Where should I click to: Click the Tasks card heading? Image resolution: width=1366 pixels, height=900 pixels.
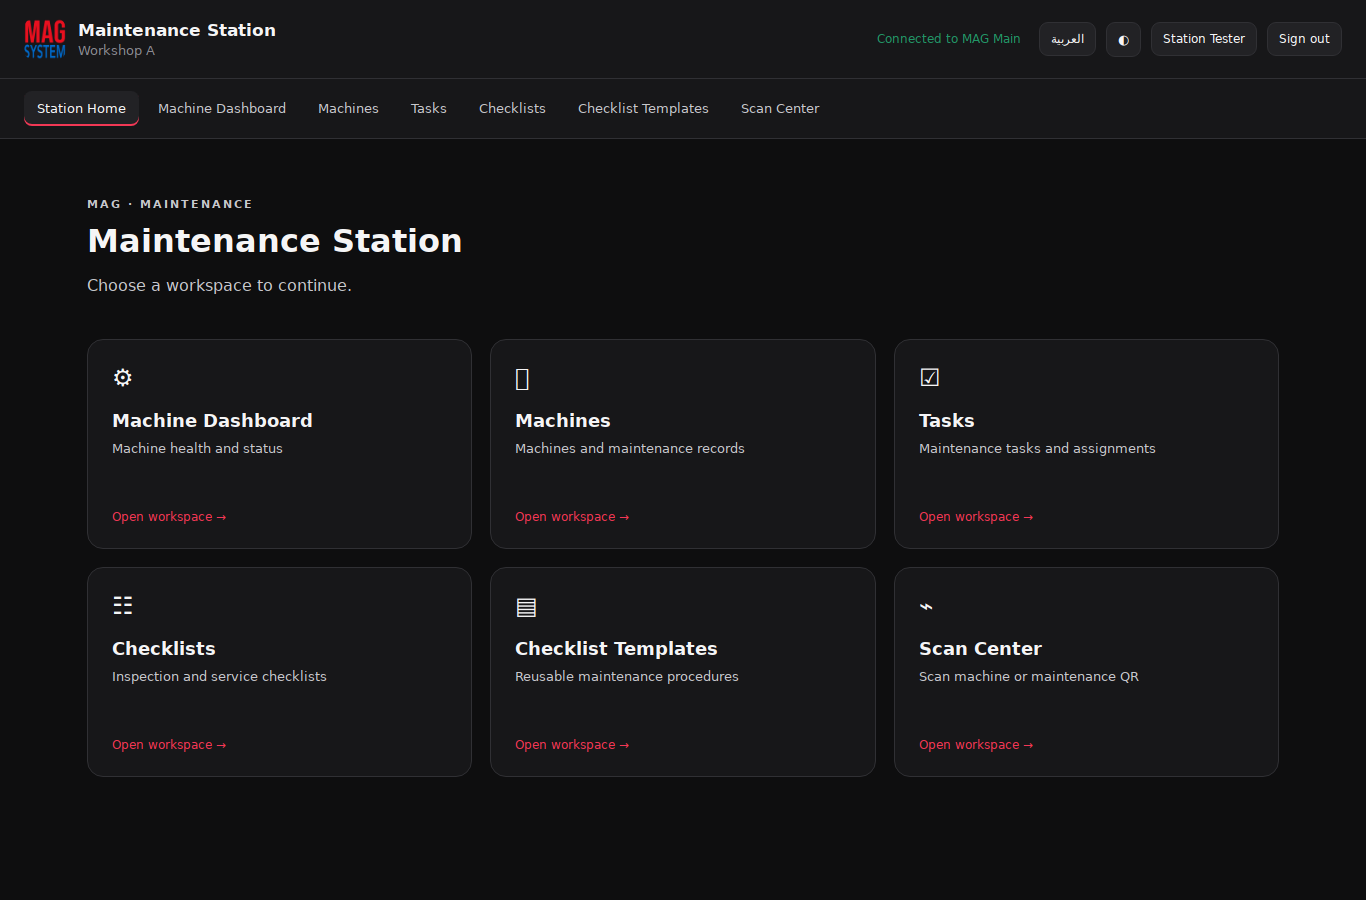click(x=947, y=421)
